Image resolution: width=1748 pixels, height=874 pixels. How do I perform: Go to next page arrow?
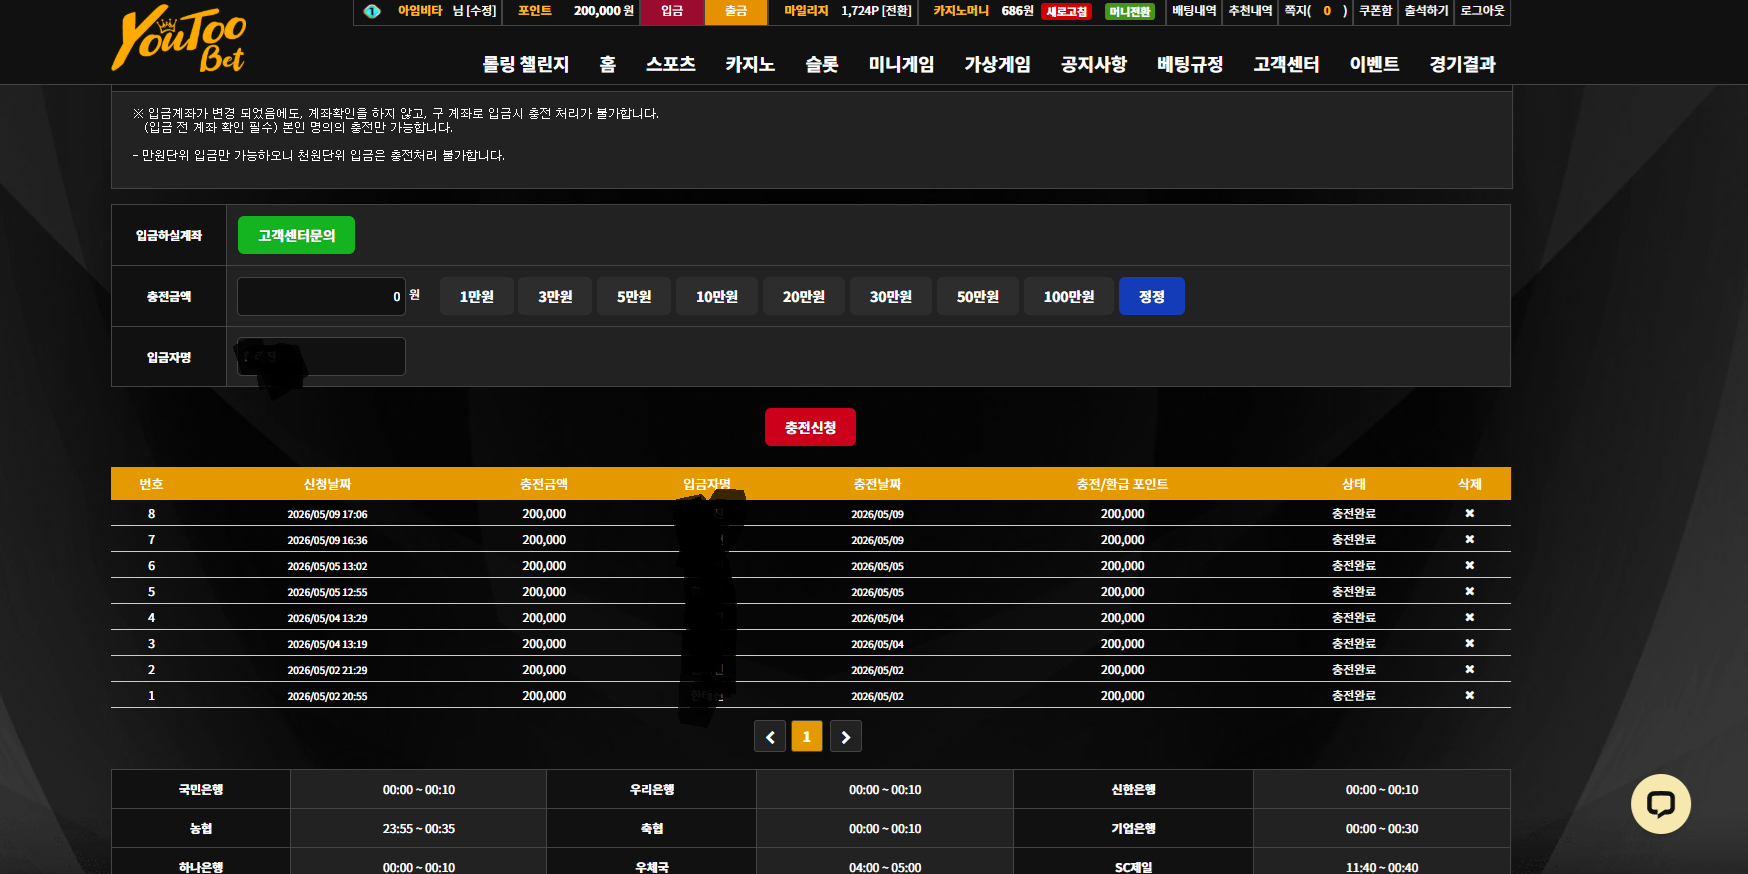pyautogui.click(x=845, y=736)
